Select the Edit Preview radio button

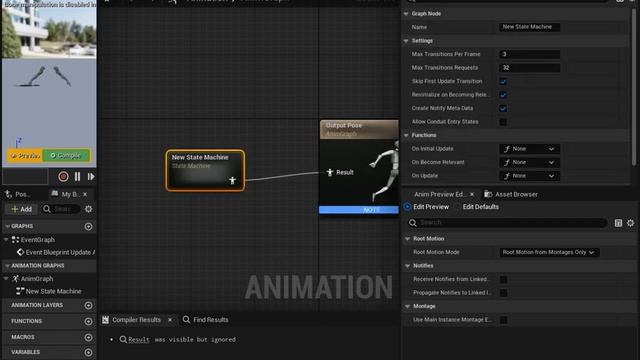click(x=407, y=207)
